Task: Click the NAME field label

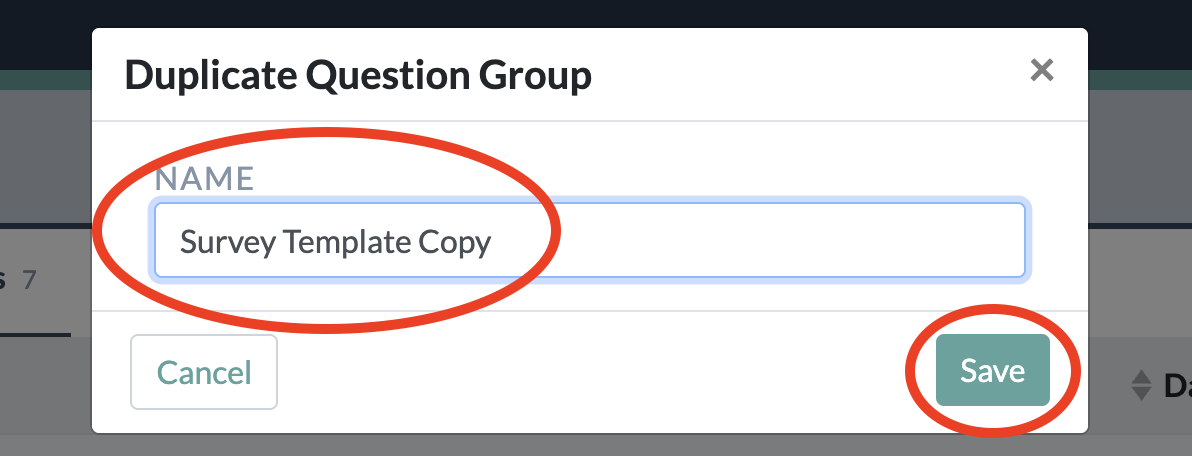Action: click(204, 179)
